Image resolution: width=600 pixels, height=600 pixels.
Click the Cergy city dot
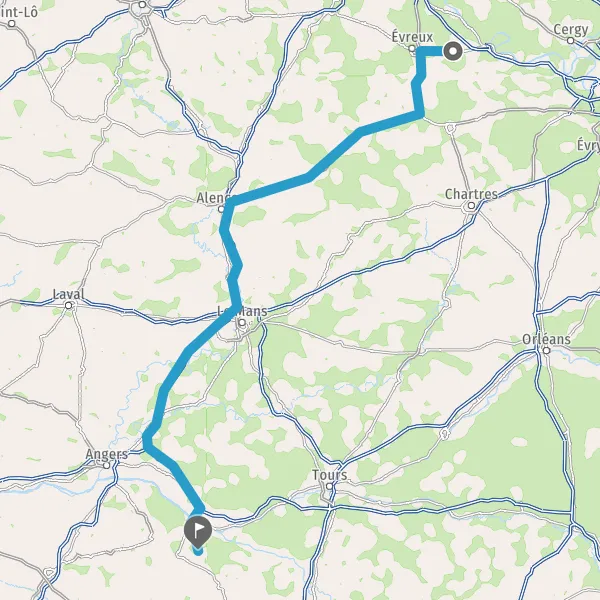[571, 40]
